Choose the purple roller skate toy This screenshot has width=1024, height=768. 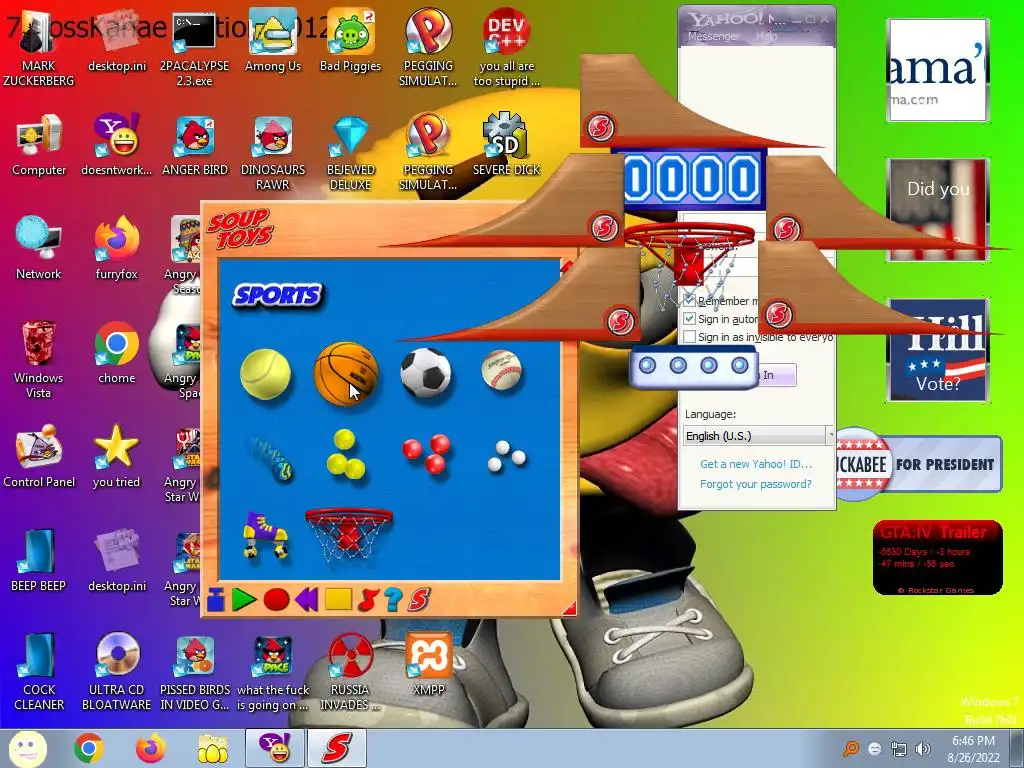265,535
